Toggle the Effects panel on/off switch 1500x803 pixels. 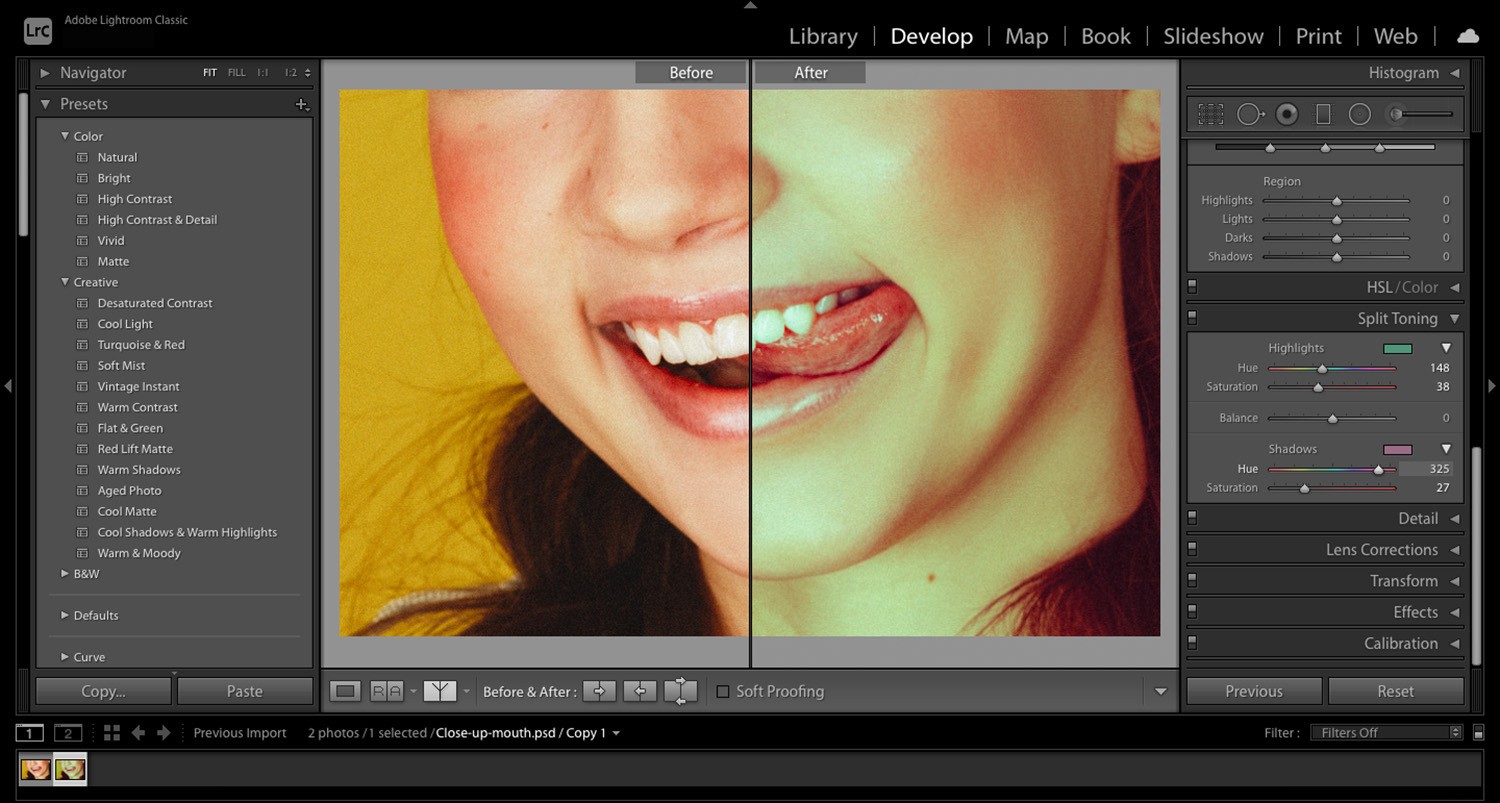click(1191, 611)
